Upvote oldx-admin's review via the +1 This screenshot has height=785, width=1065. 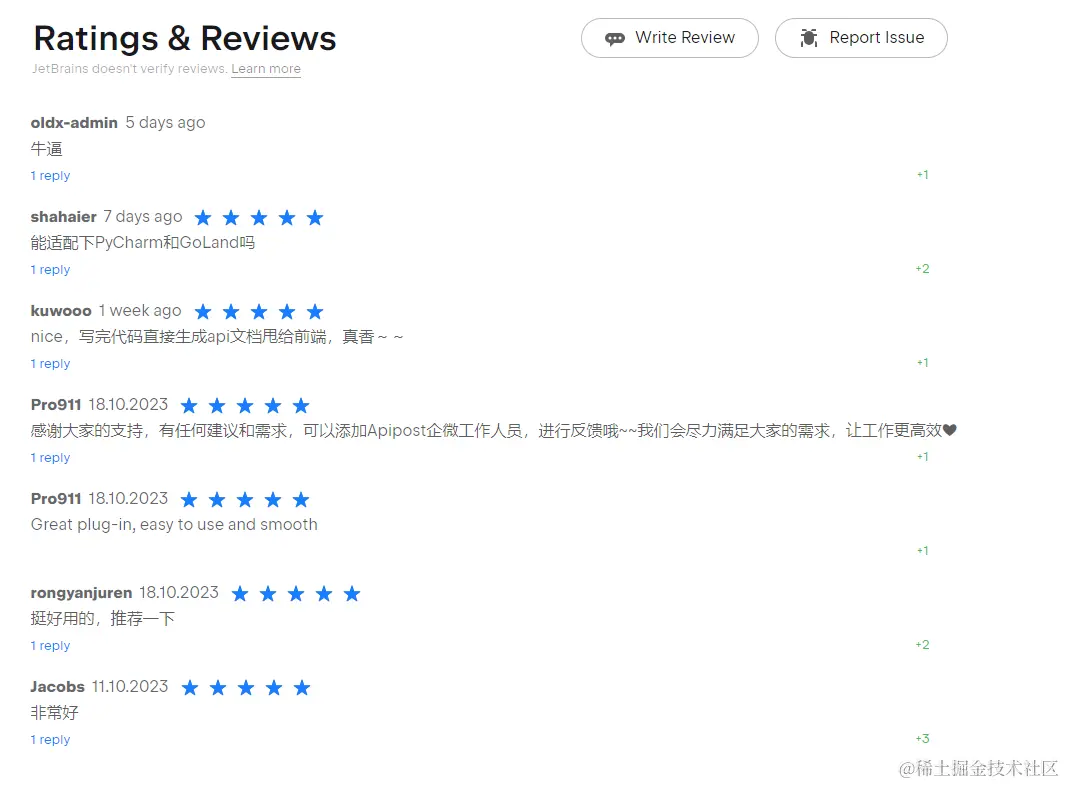point(921,174)
